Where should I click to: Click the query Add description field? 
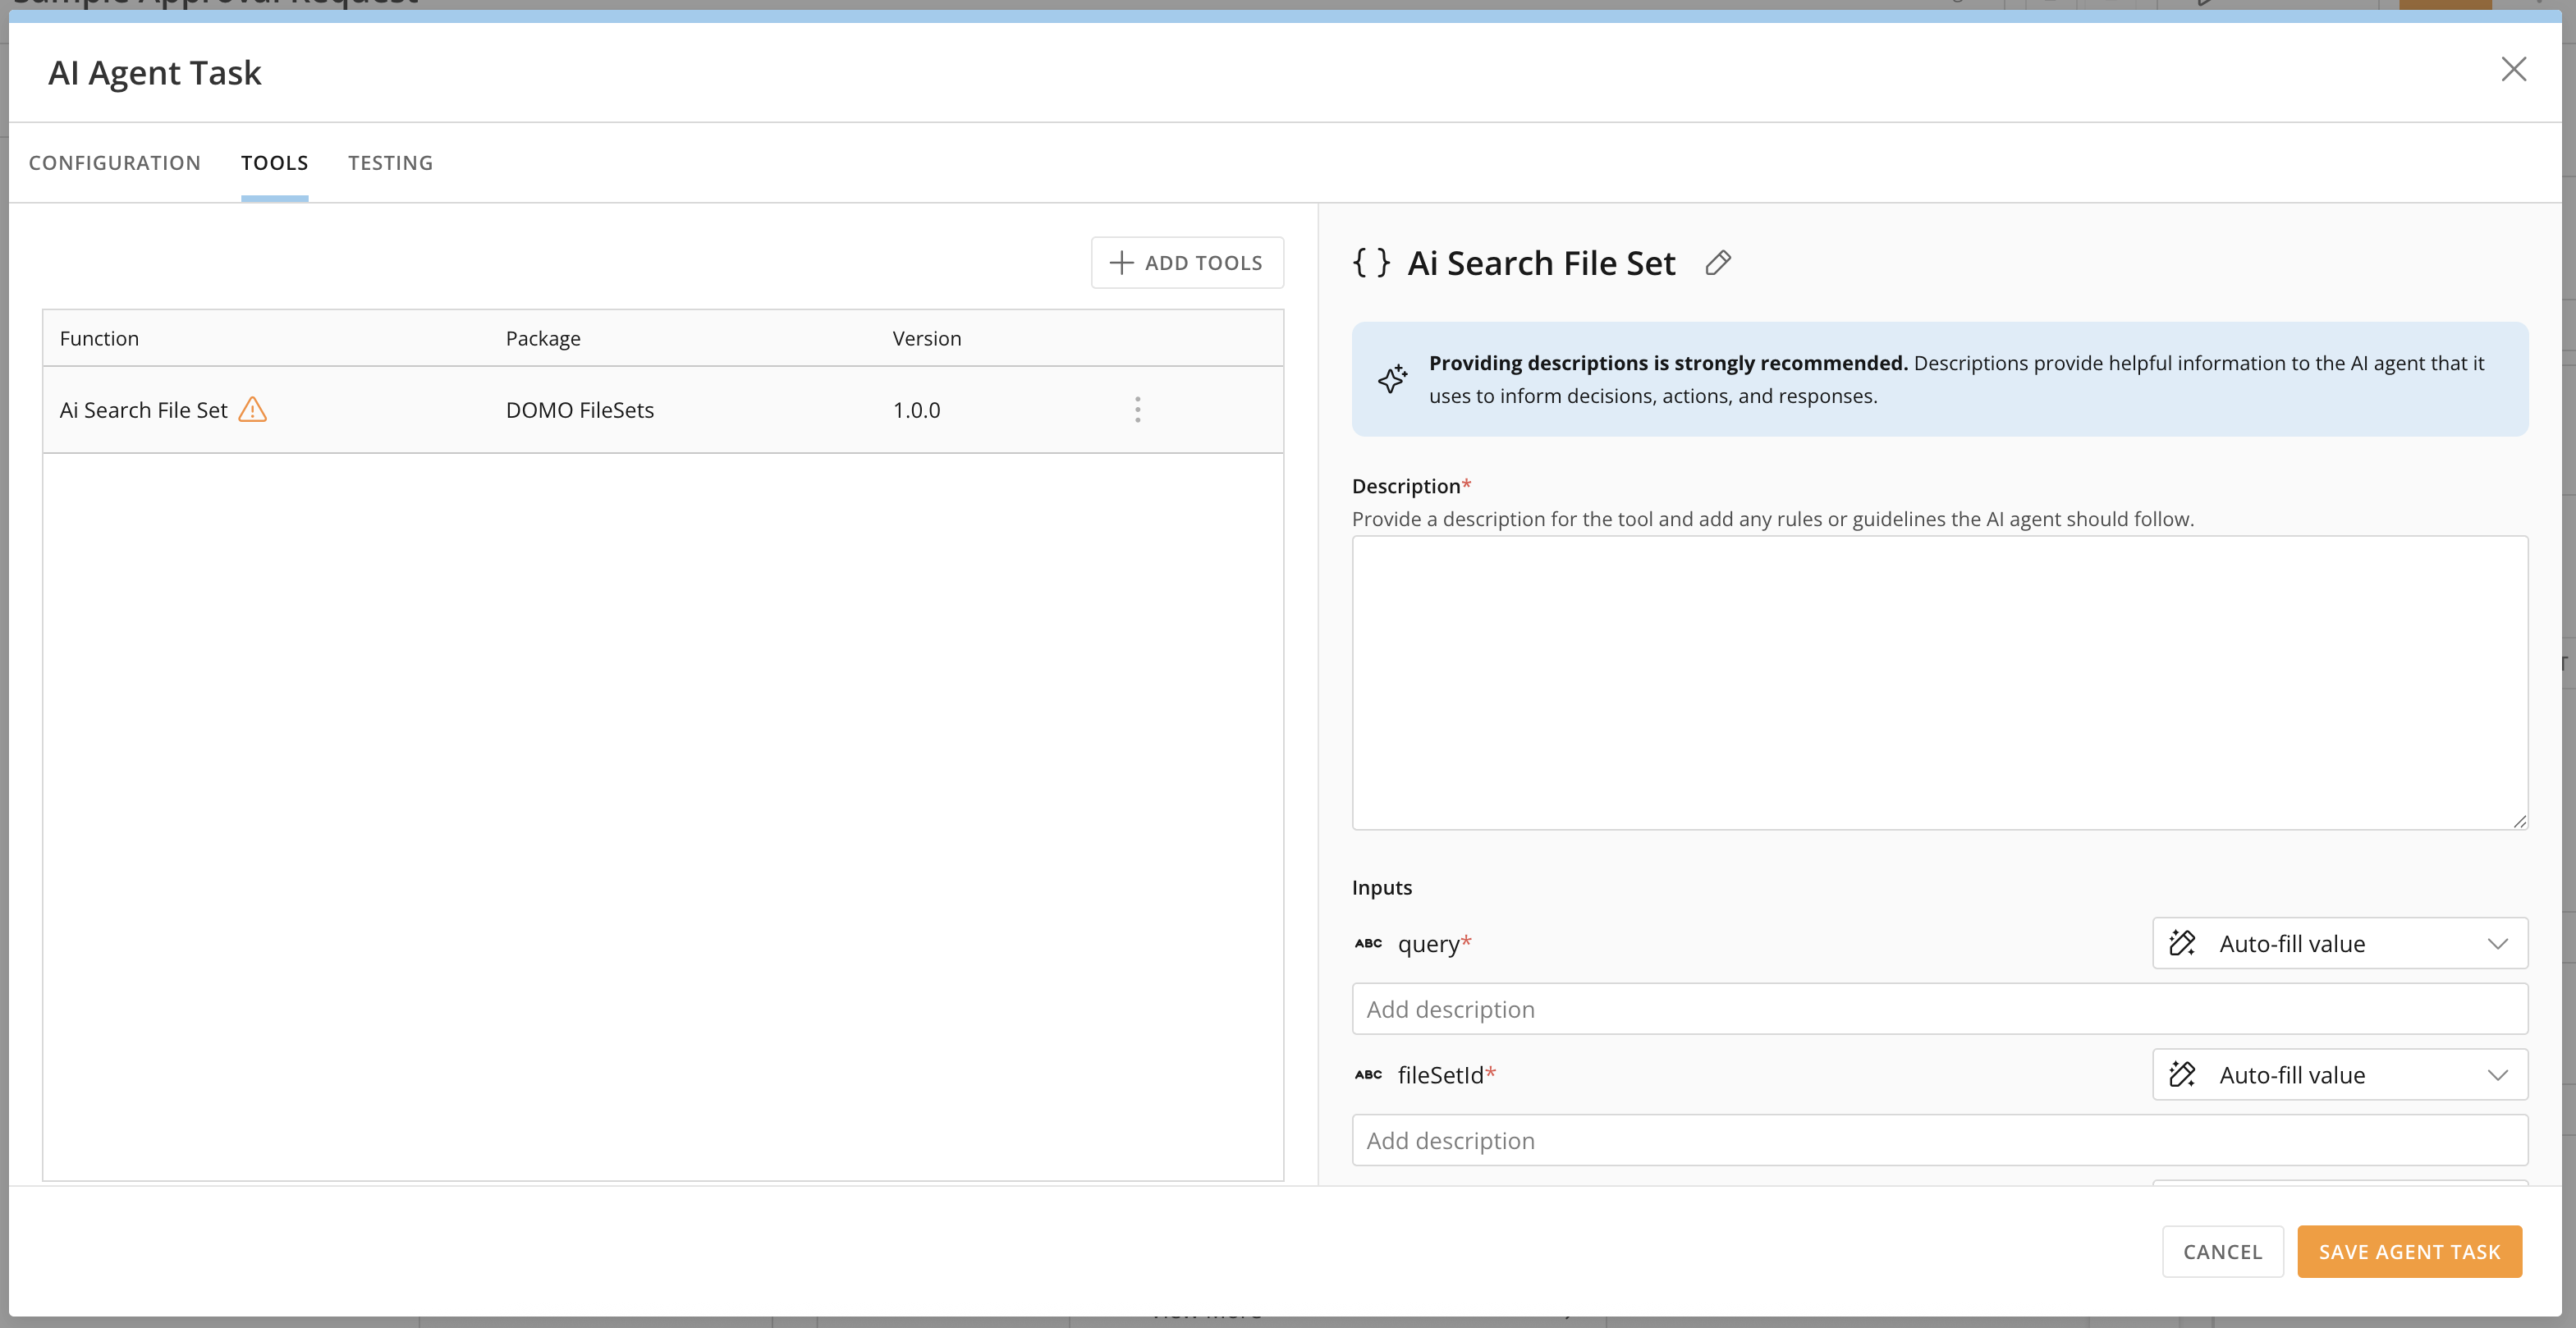coord(1938,1009)
